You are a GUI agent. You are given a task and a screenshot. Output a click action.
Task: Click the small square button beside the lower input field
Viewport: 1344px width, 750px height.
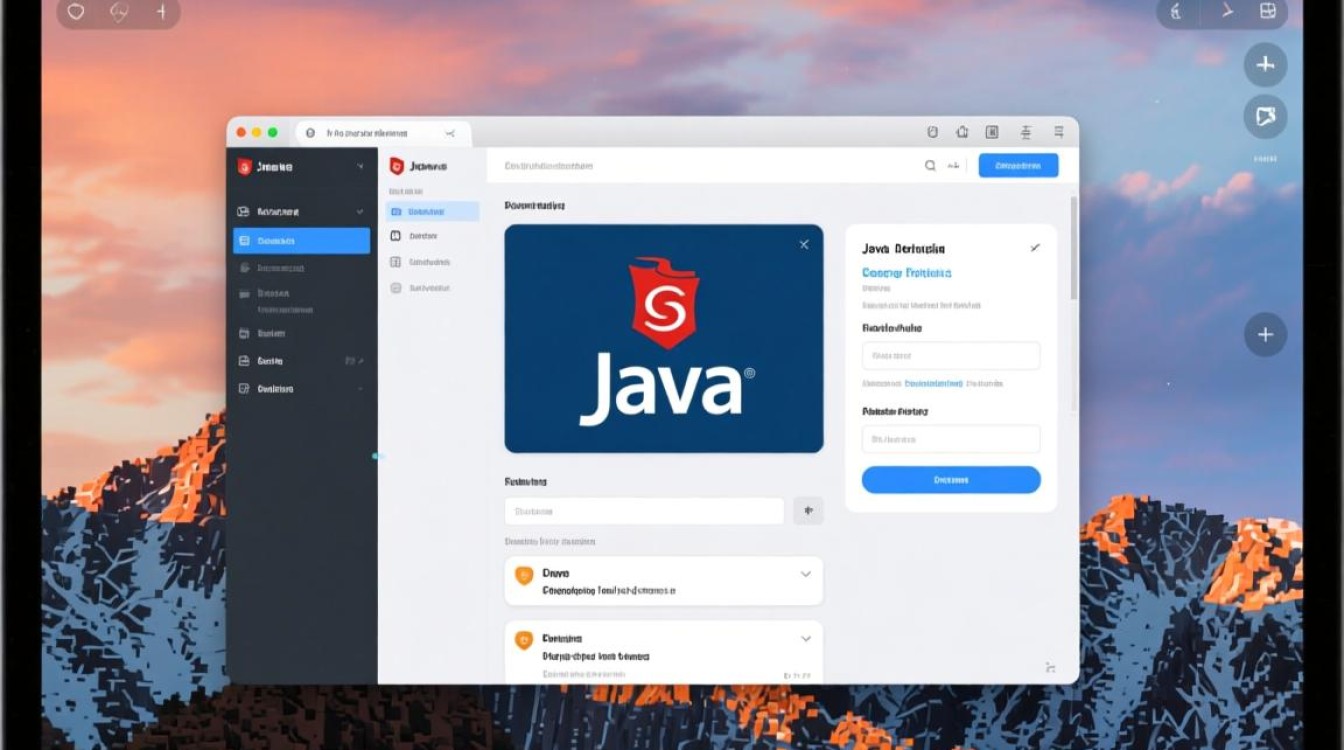click(x=808, y=511)
